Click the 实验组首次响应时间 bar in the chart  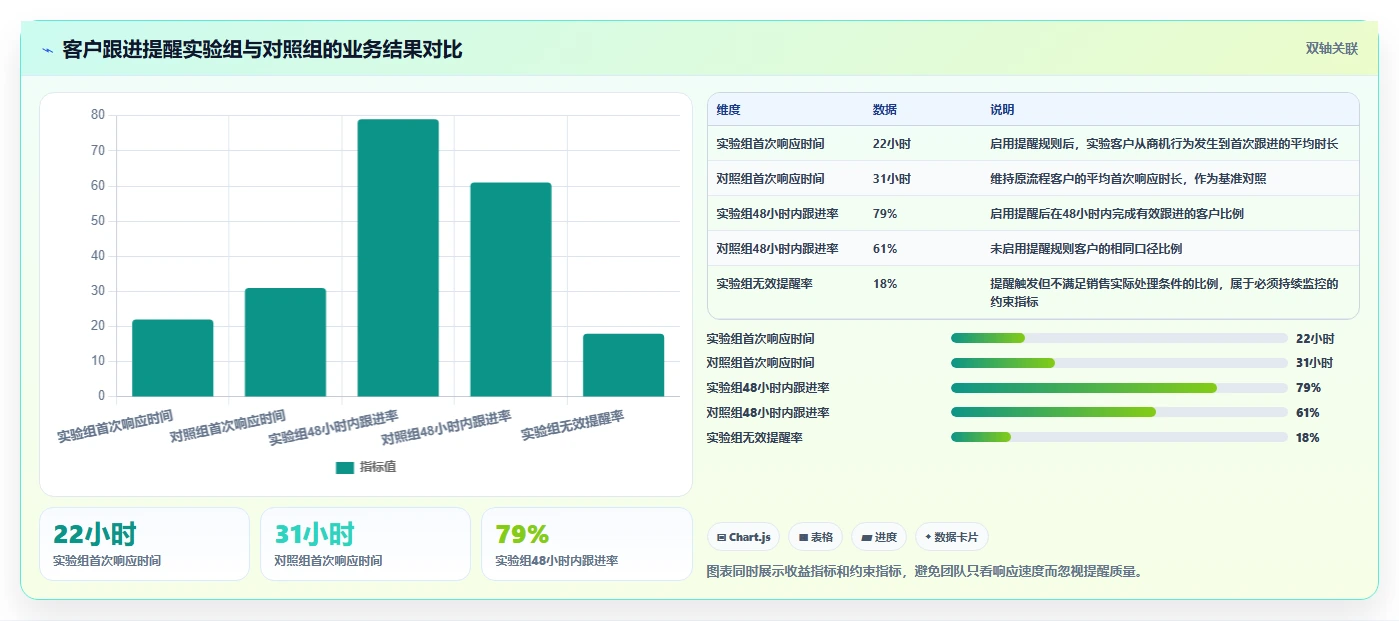tap(173, 358)
